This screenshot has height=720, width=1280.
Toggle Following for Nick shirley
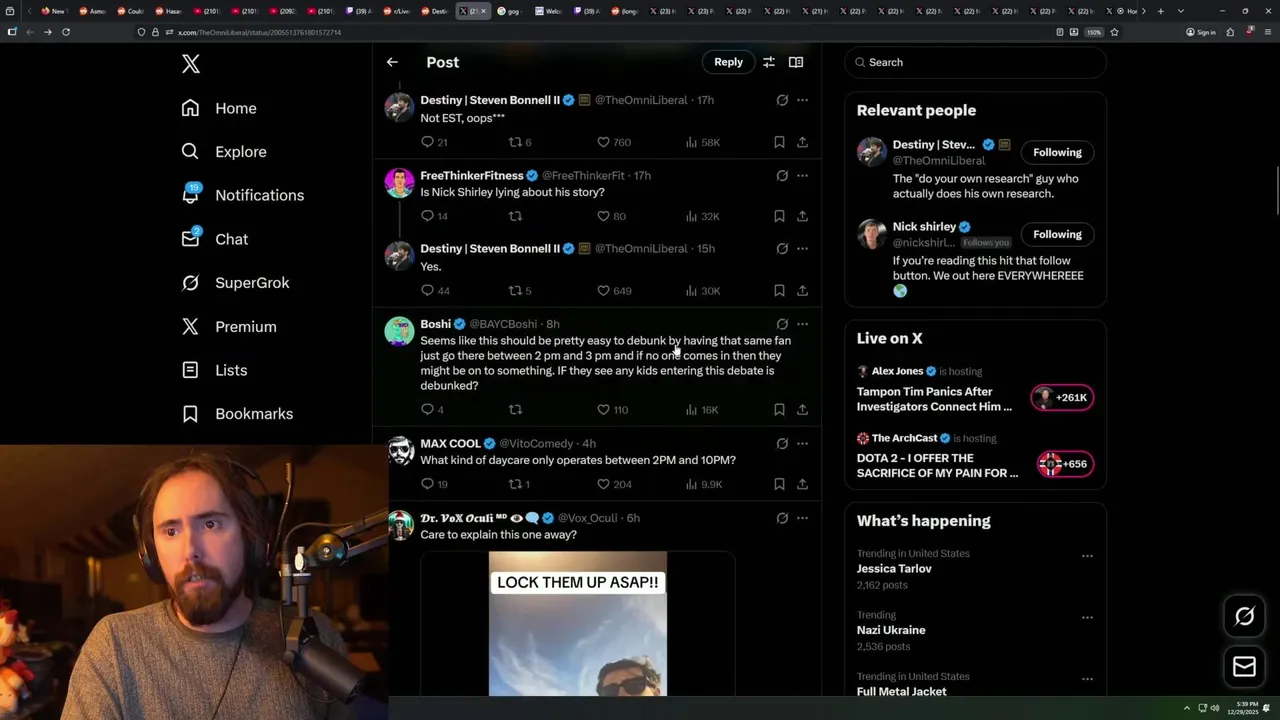[1057, 234]
